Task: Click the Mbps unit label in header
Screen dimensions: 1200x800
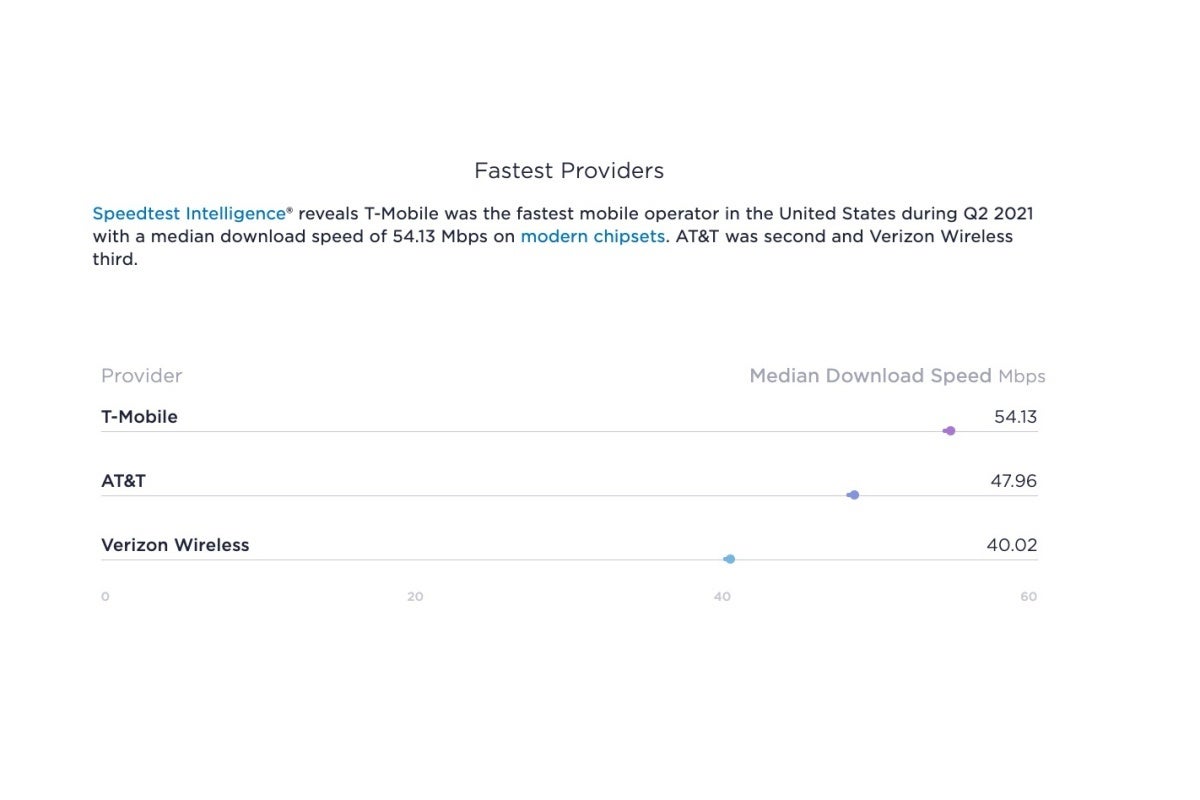Action: coord(1021,377)
